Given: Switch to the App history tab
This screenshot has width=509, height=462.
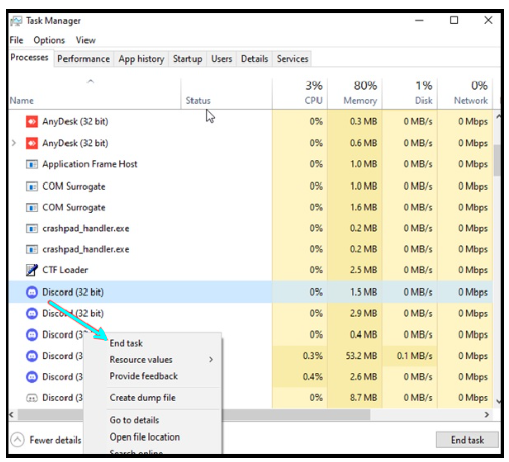Looking at the screenshot, I should (x=141, y=59).
